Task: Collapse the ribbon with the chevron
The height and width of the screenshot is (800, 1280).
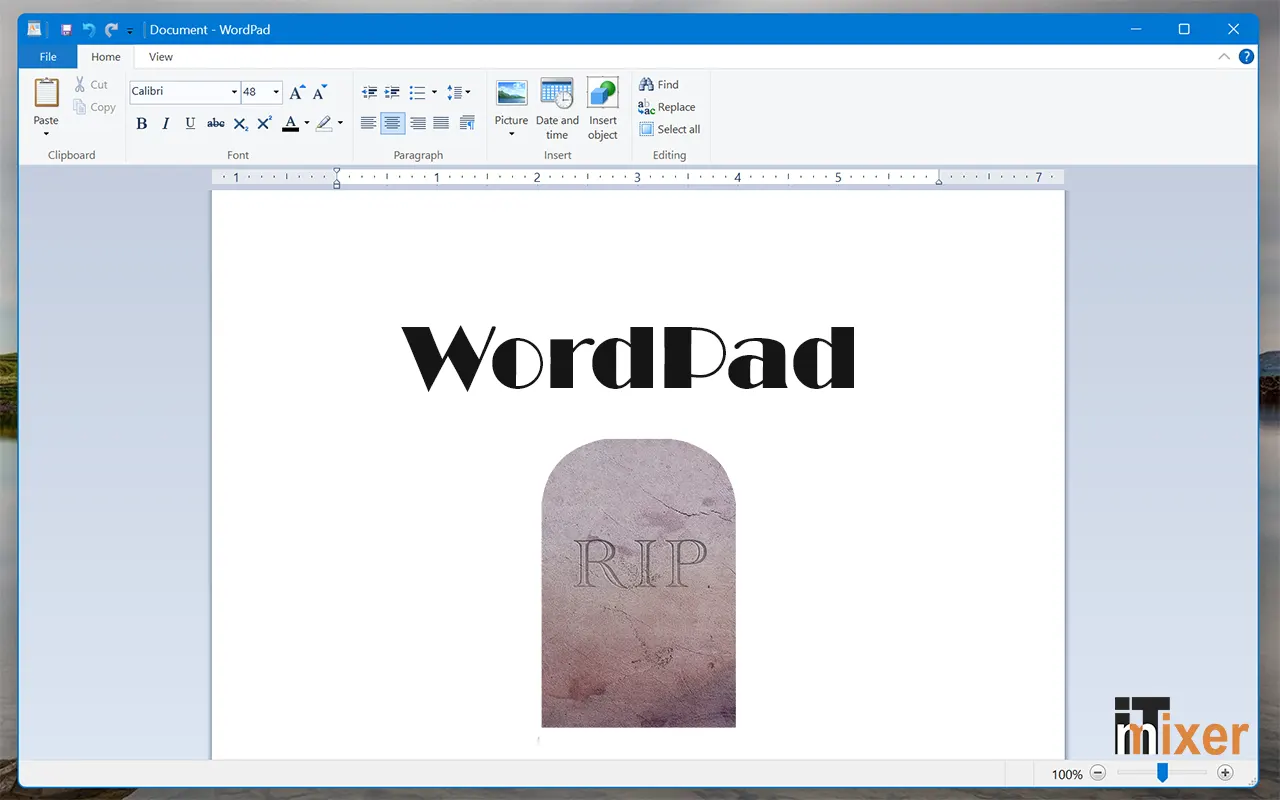Action: [1224, 57]
